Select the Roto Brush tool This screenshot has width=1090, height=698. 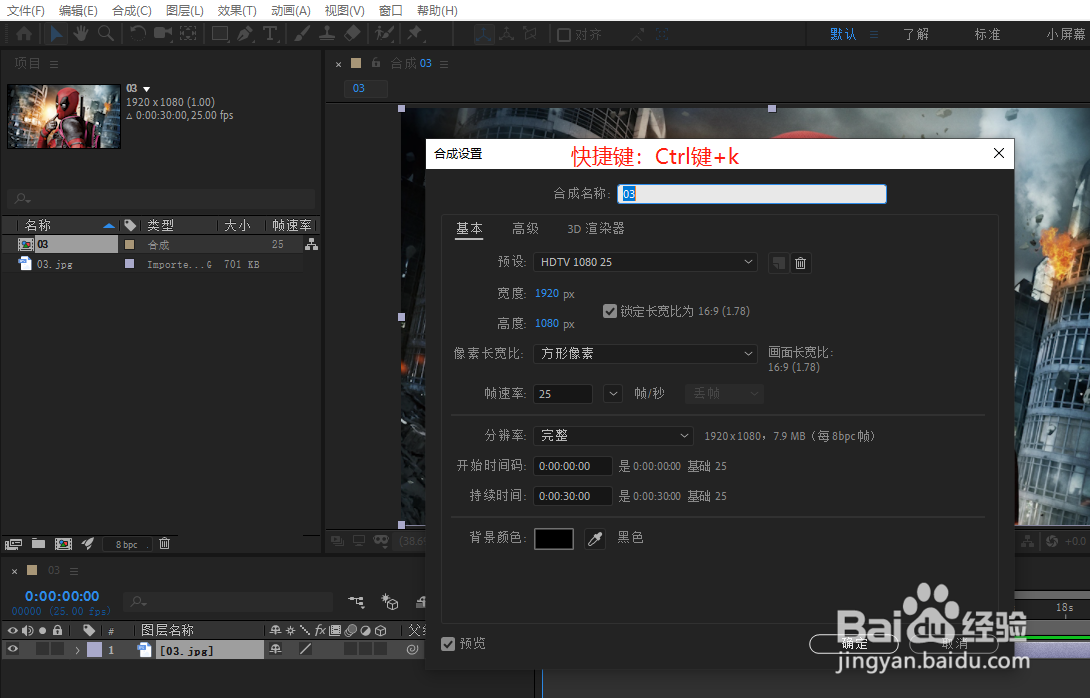click(x=384, y=33)
